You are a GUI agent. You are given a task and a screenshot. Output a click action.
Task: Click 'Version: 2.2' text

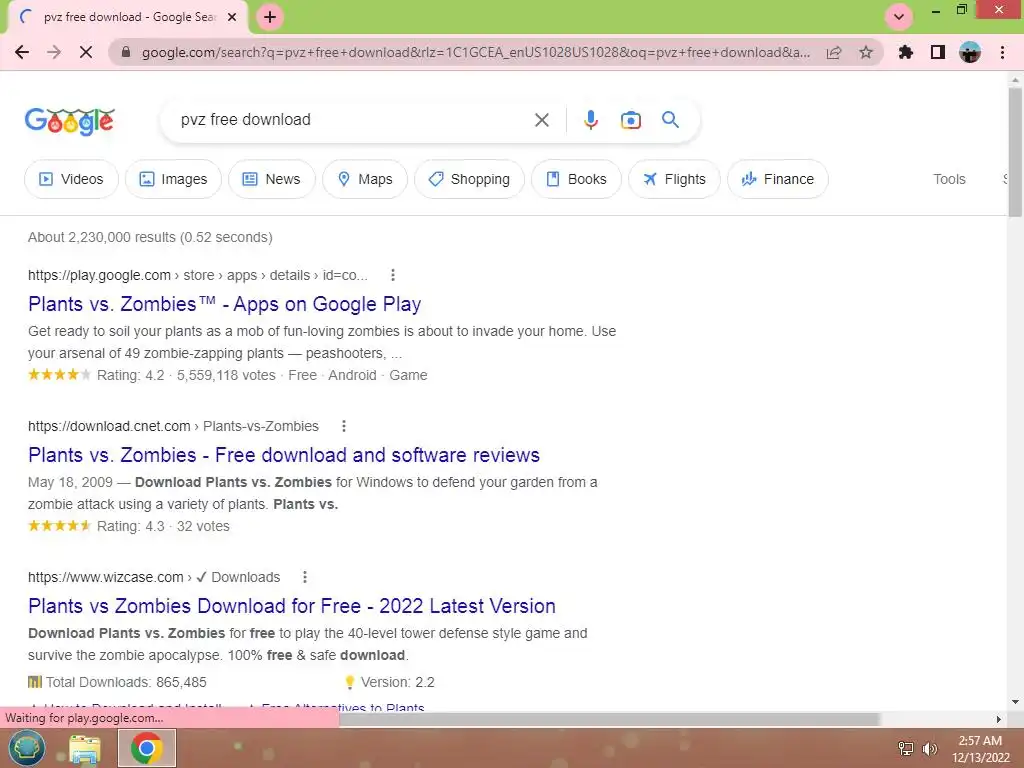398,682
